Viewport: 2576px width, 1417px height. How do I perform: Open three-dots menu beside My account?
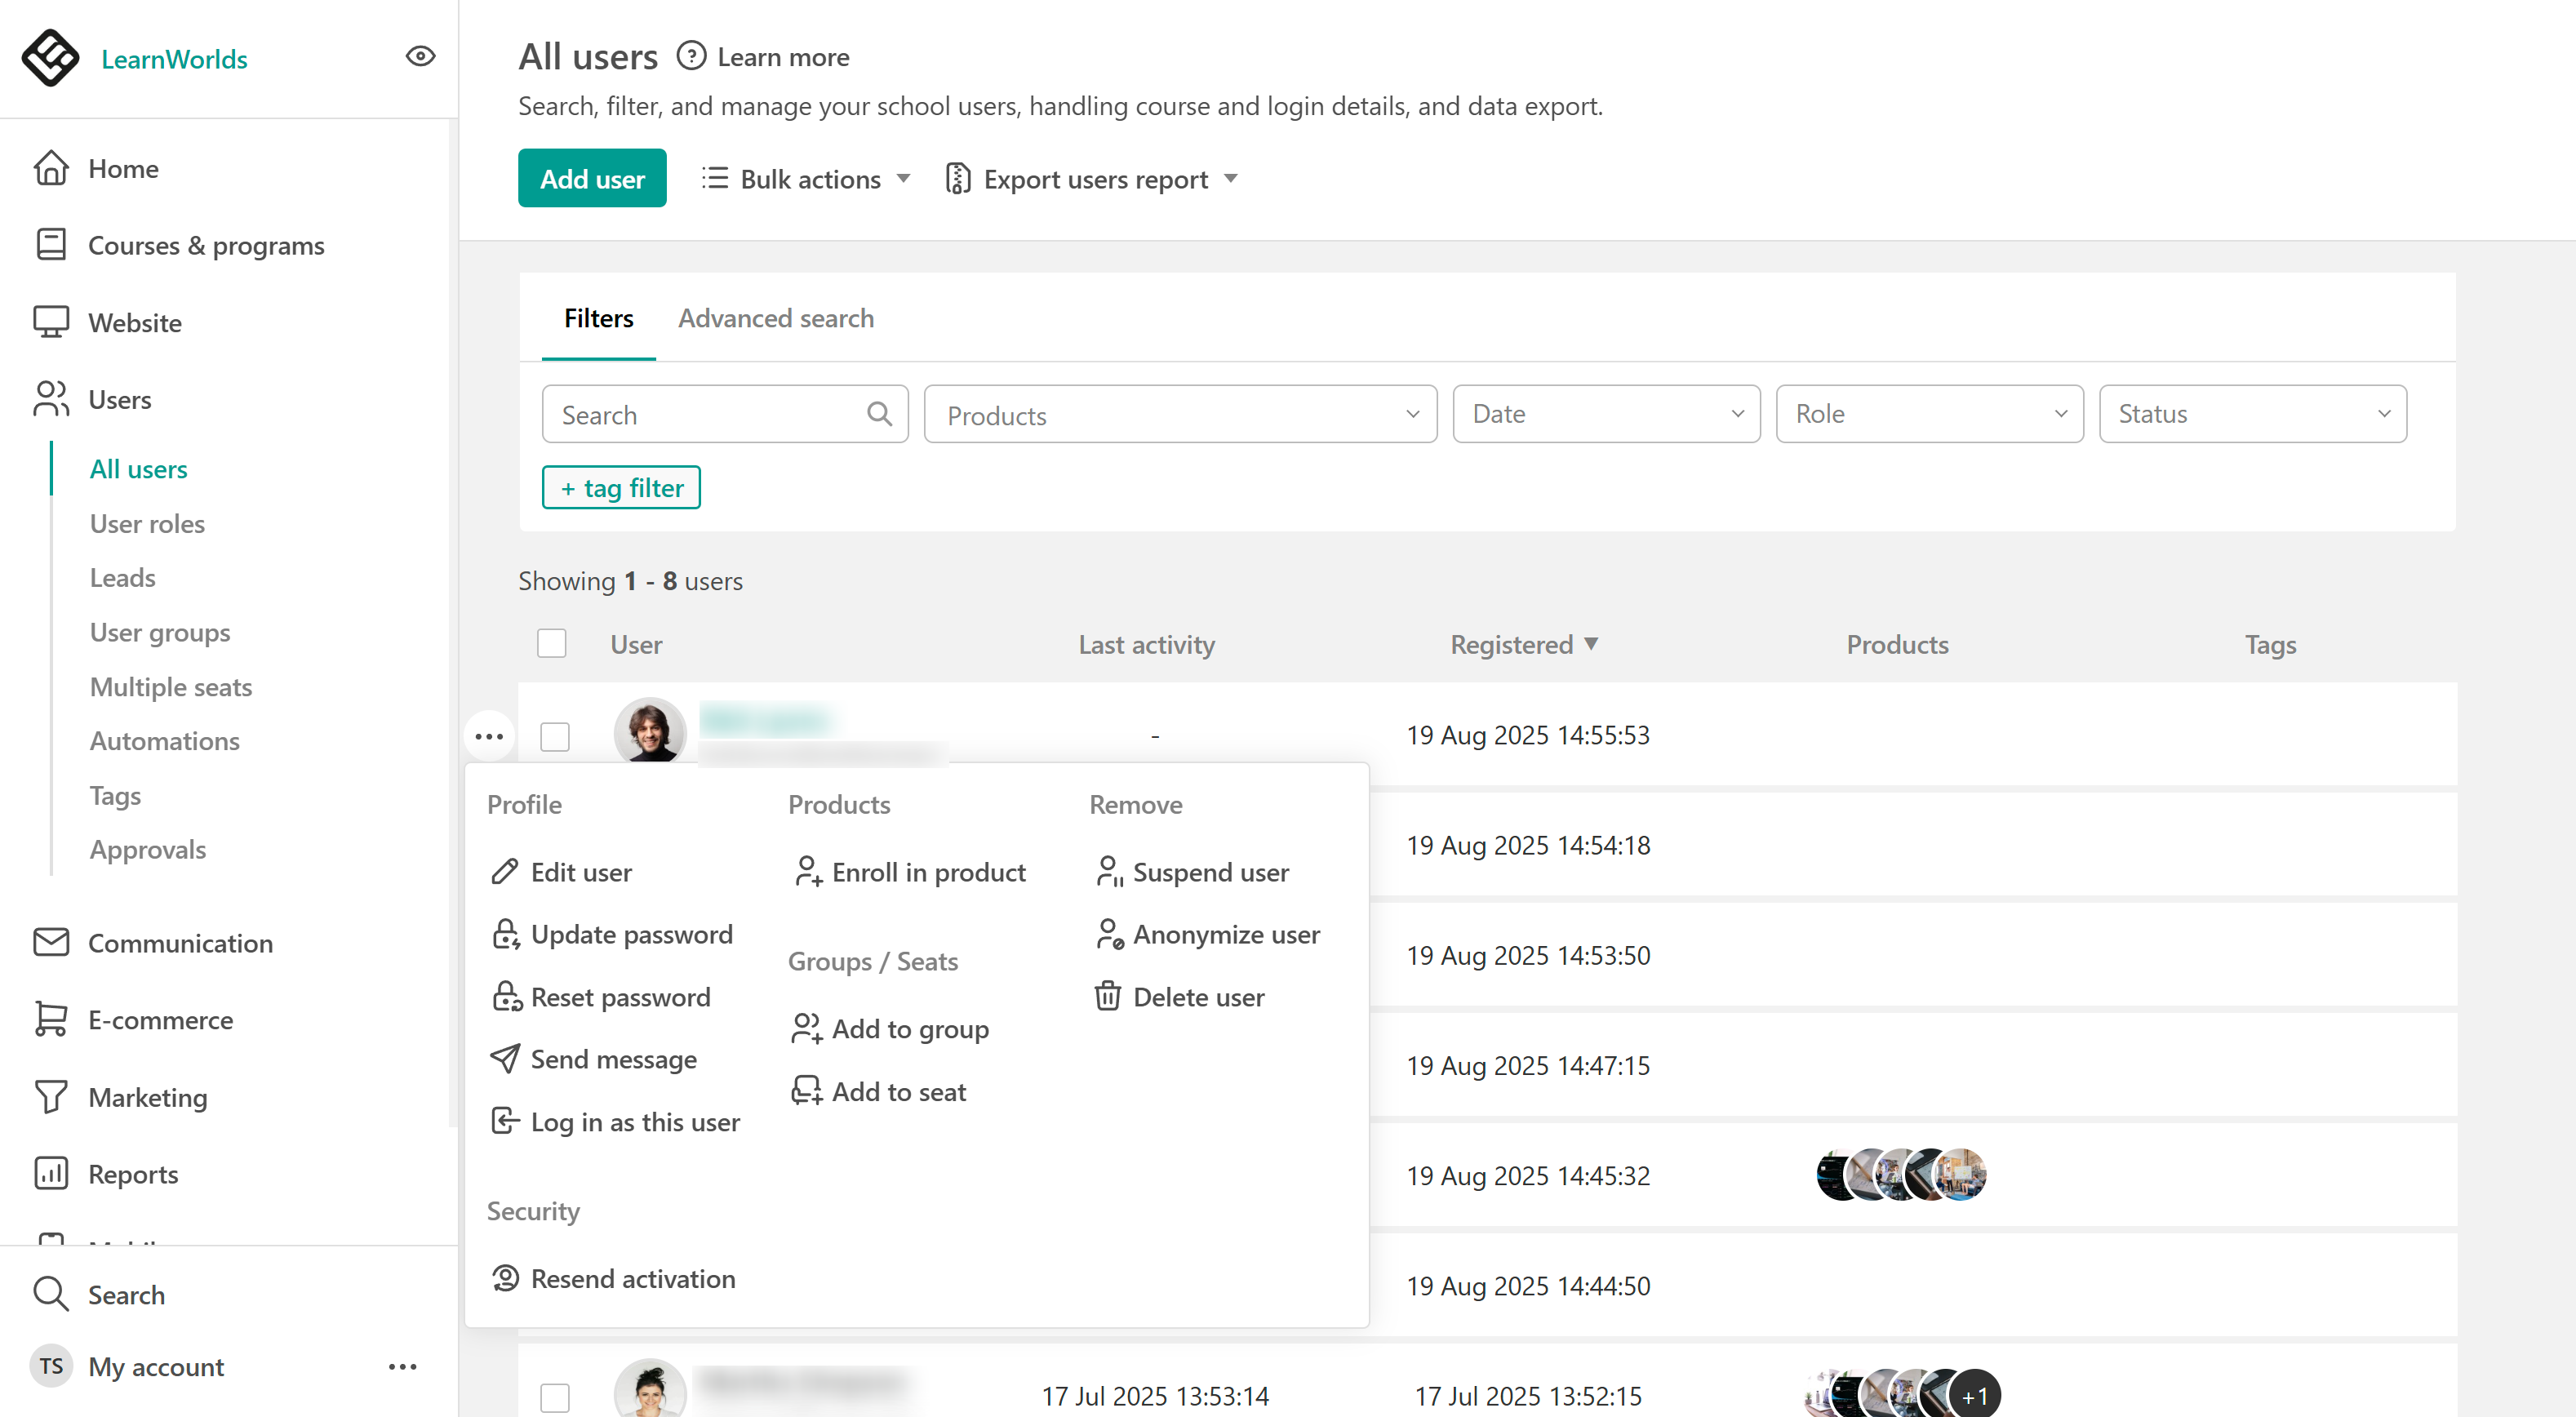[402, 1366]
